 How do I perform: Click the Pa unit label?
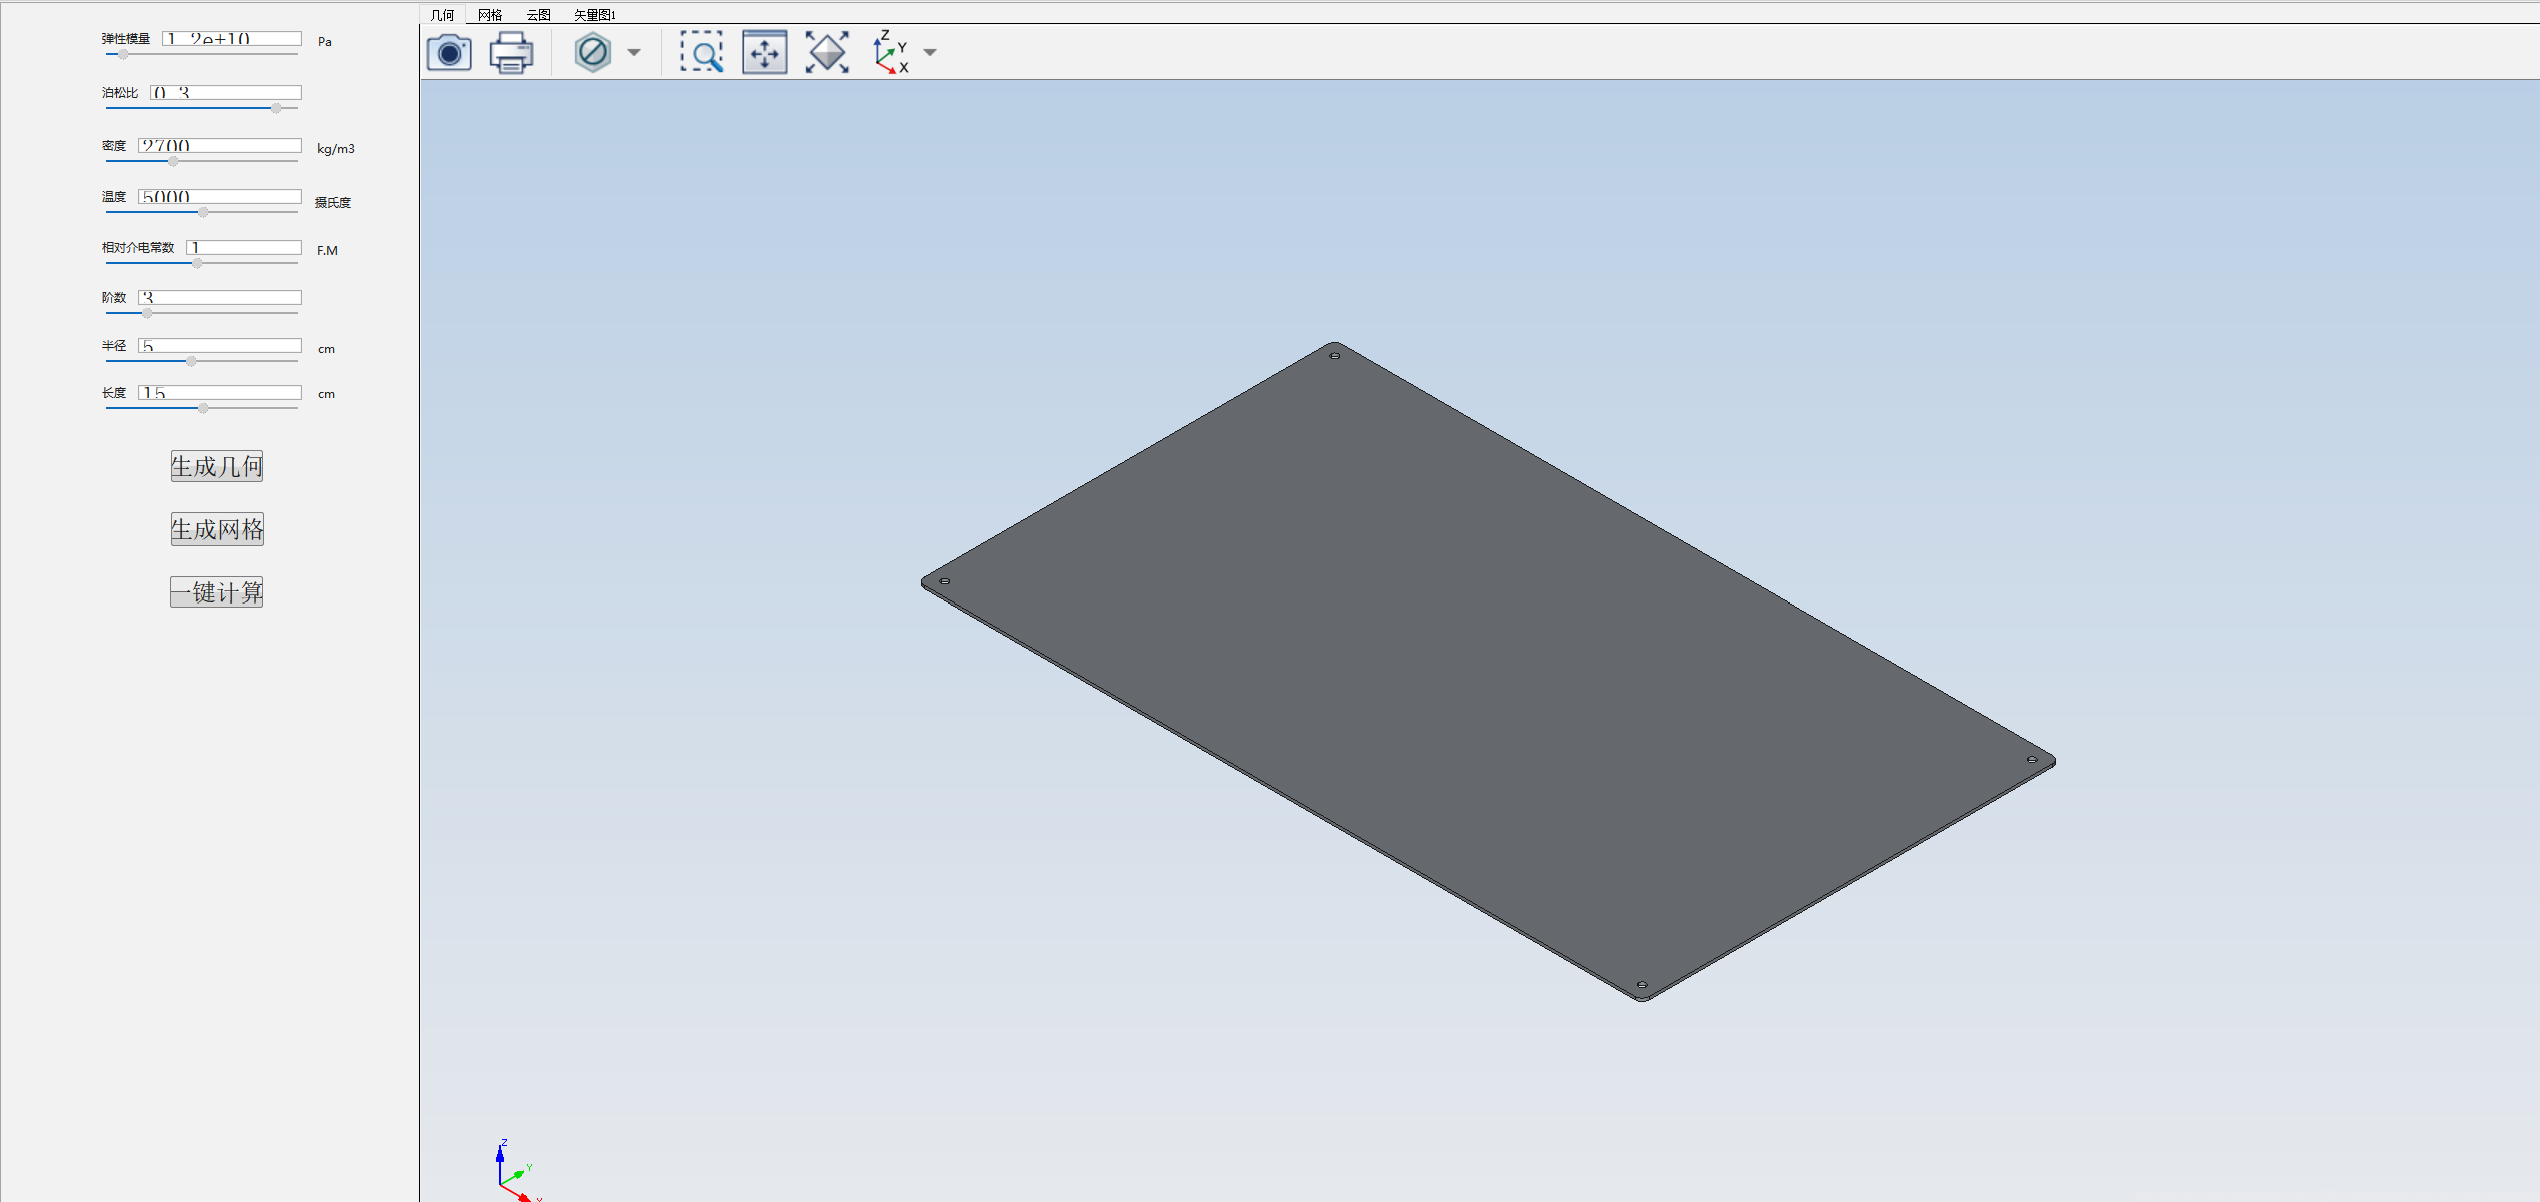(x=325, y=42)
